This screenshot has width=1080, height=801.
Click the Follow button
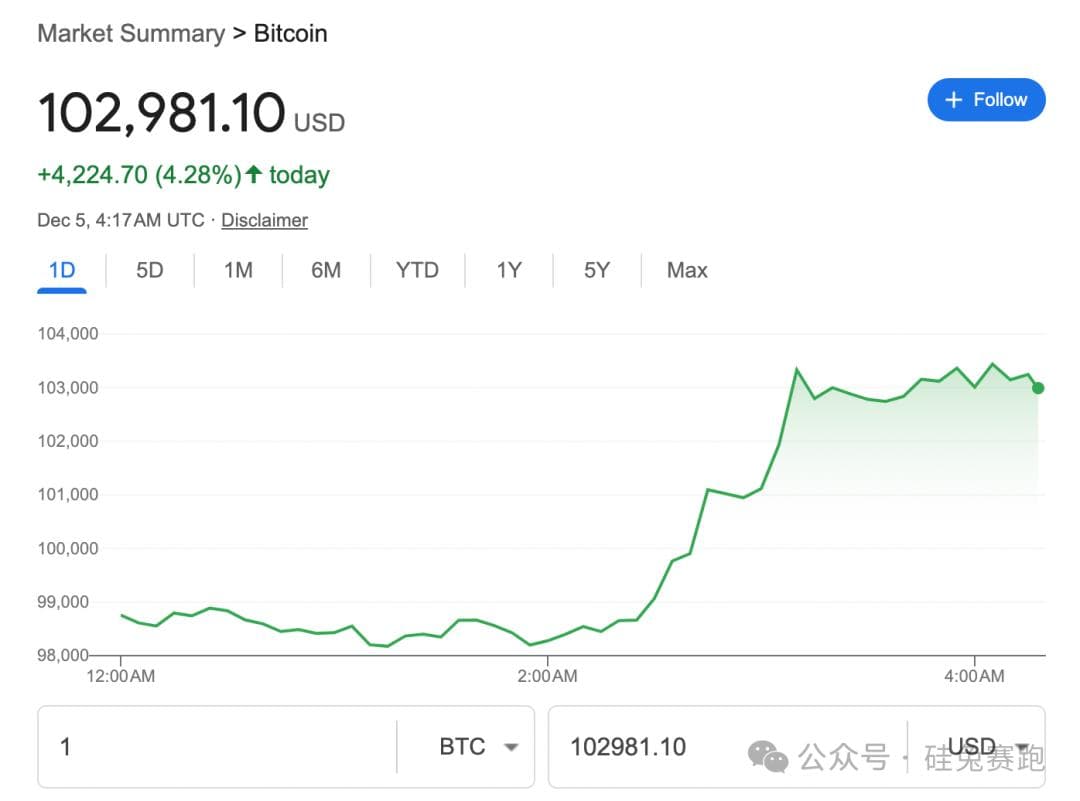click(x=986, y=100)
